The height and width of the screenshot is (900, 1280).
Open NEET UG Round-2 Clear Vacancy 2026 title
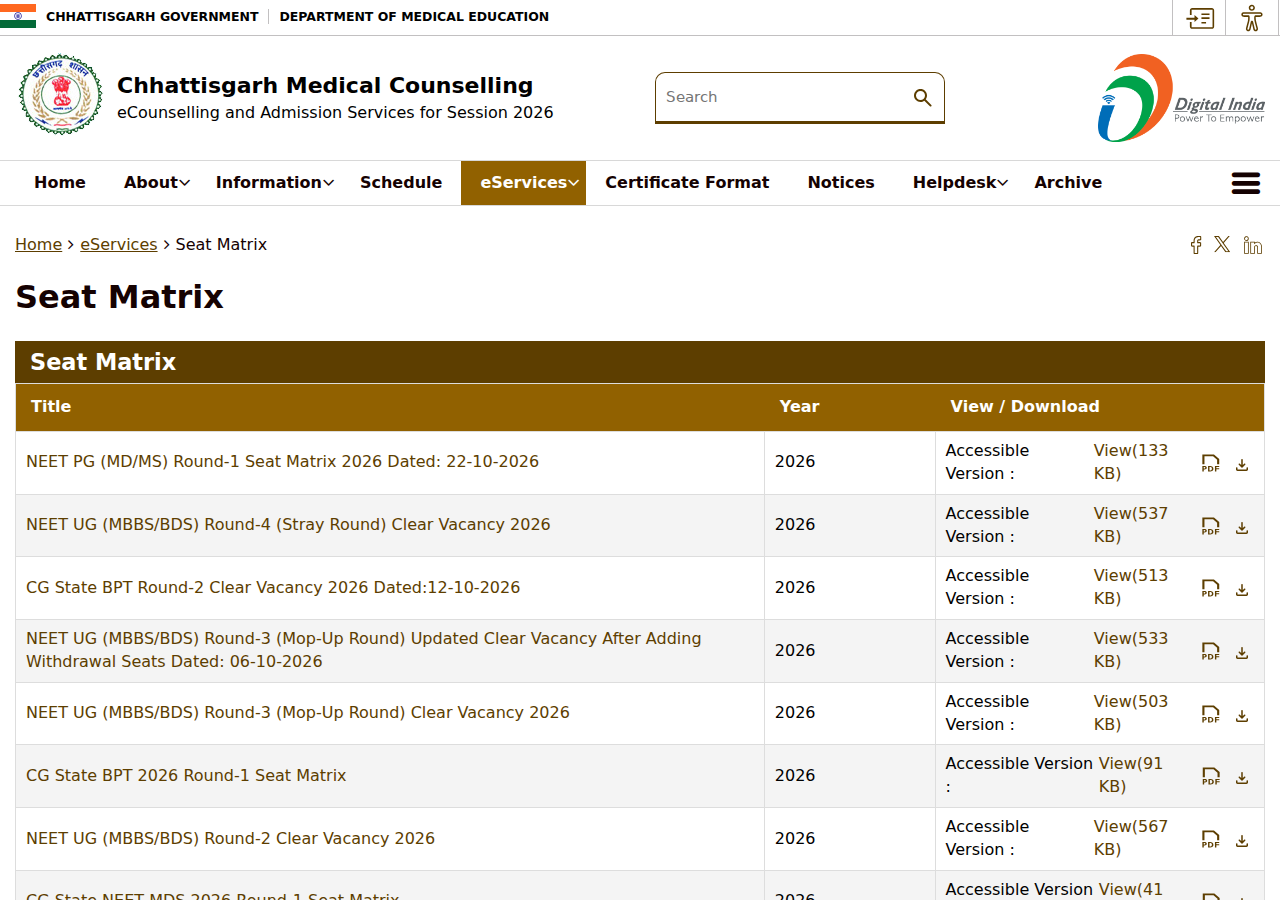tap(230, 839)
